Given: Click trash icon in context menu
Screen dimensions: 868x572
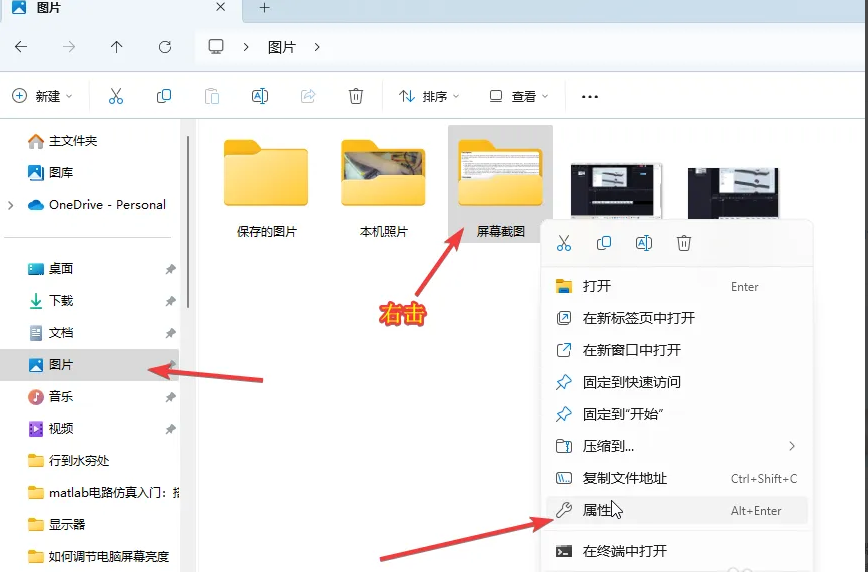Looking at the screenshot, I should (x=684, y=243).
